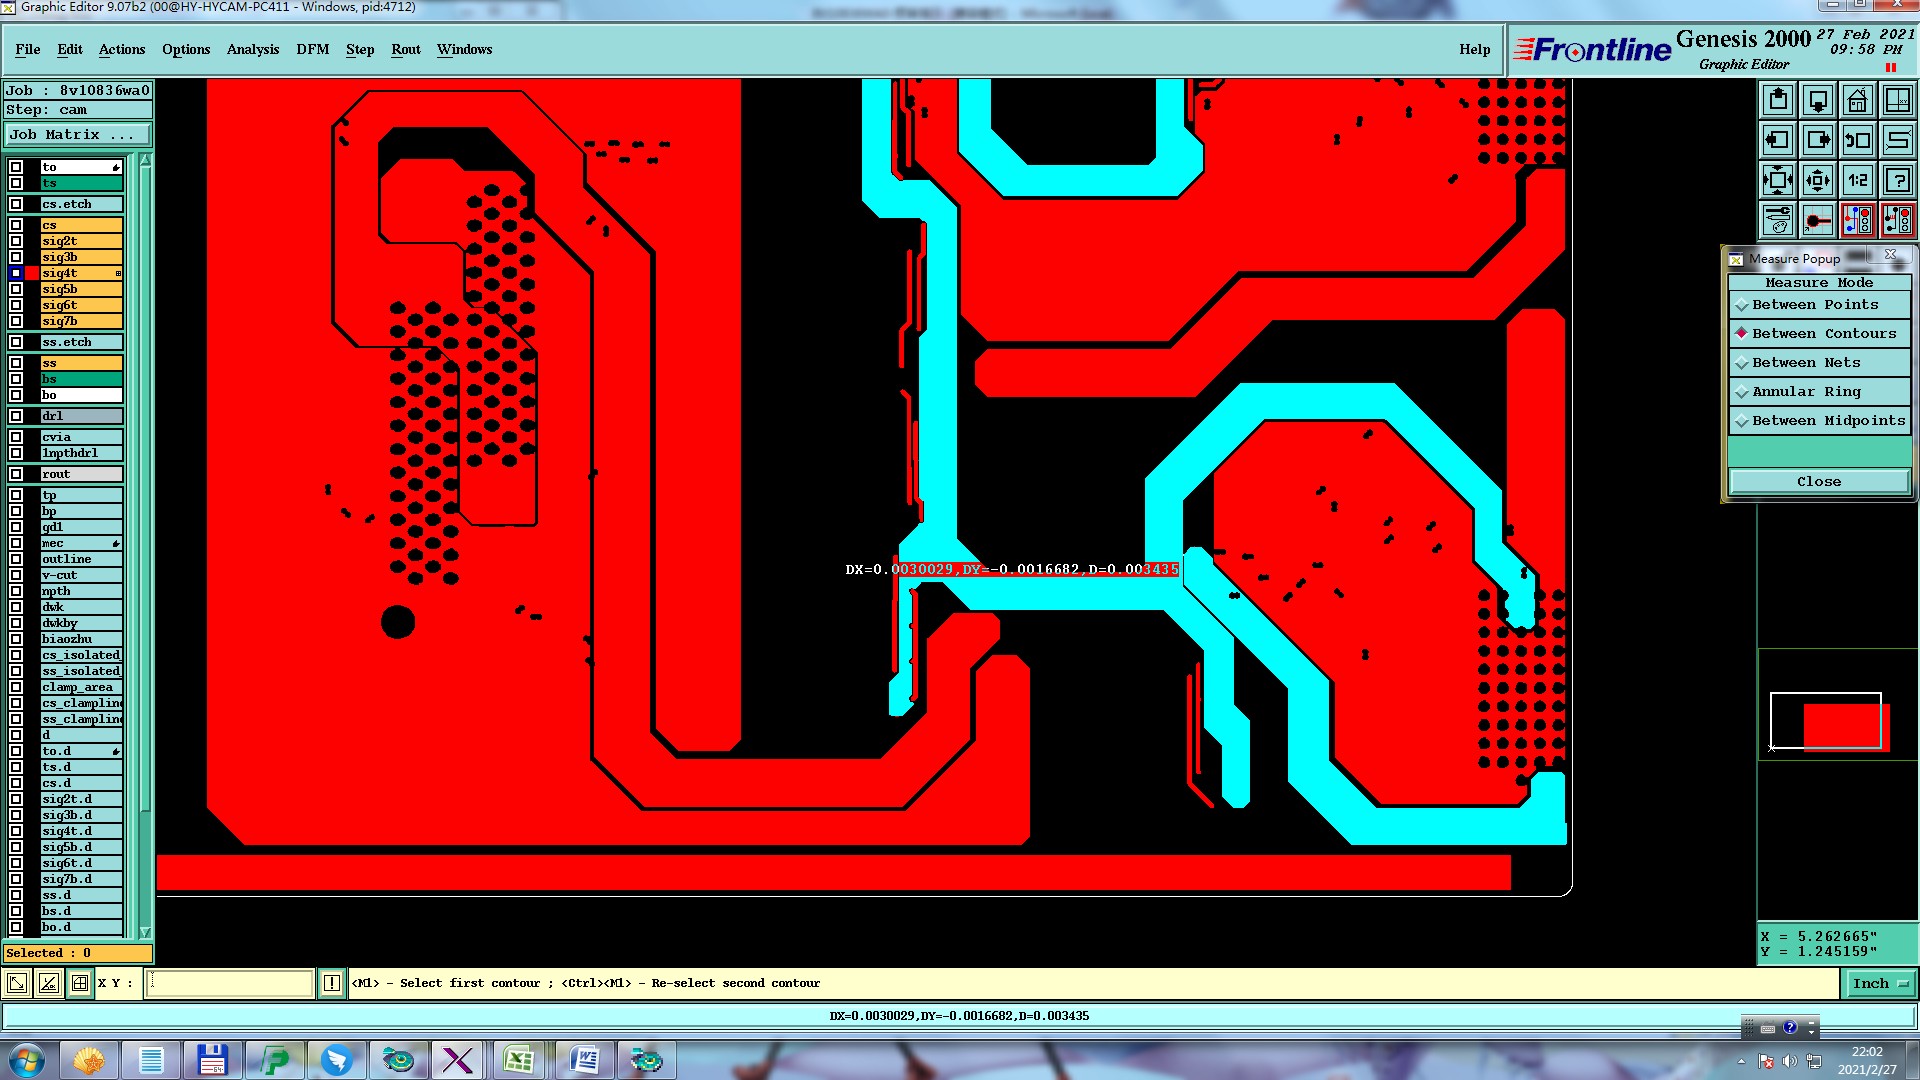
Task: Click the pan left arrow icon
Action: [x=1777, y=140]
